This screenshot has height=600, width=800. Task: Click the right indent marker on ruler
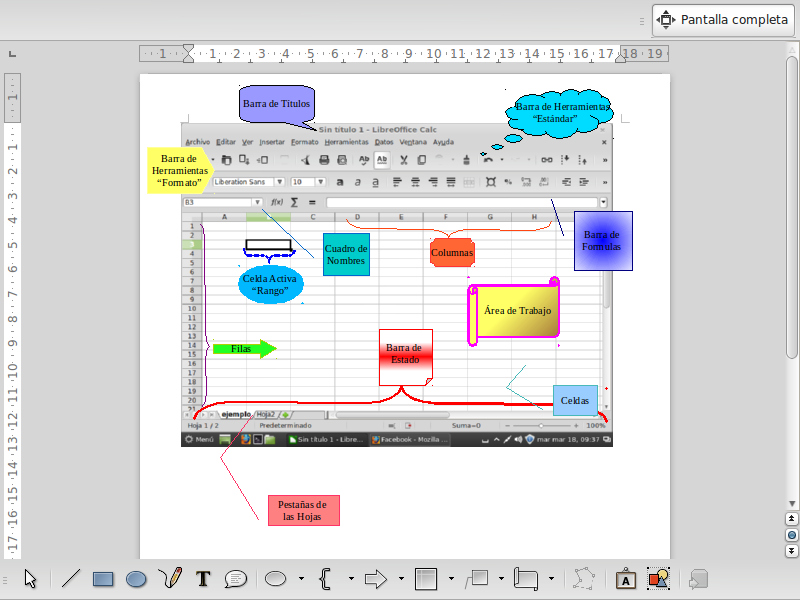pos(620,58)
